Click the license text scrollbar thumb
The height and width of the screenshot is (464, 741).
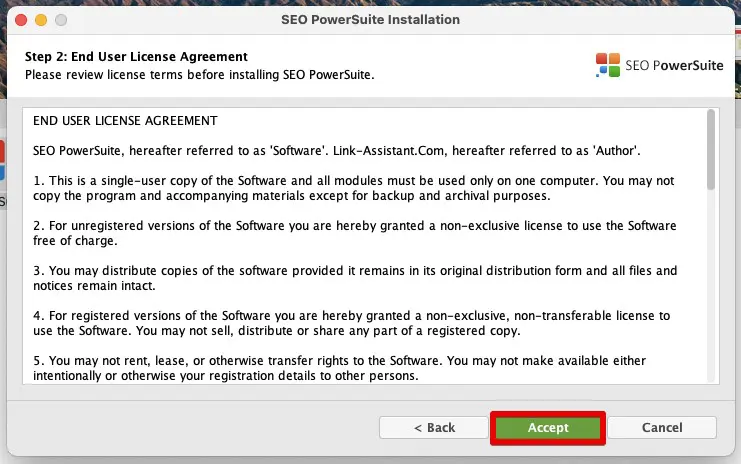[x=711, y=150]
